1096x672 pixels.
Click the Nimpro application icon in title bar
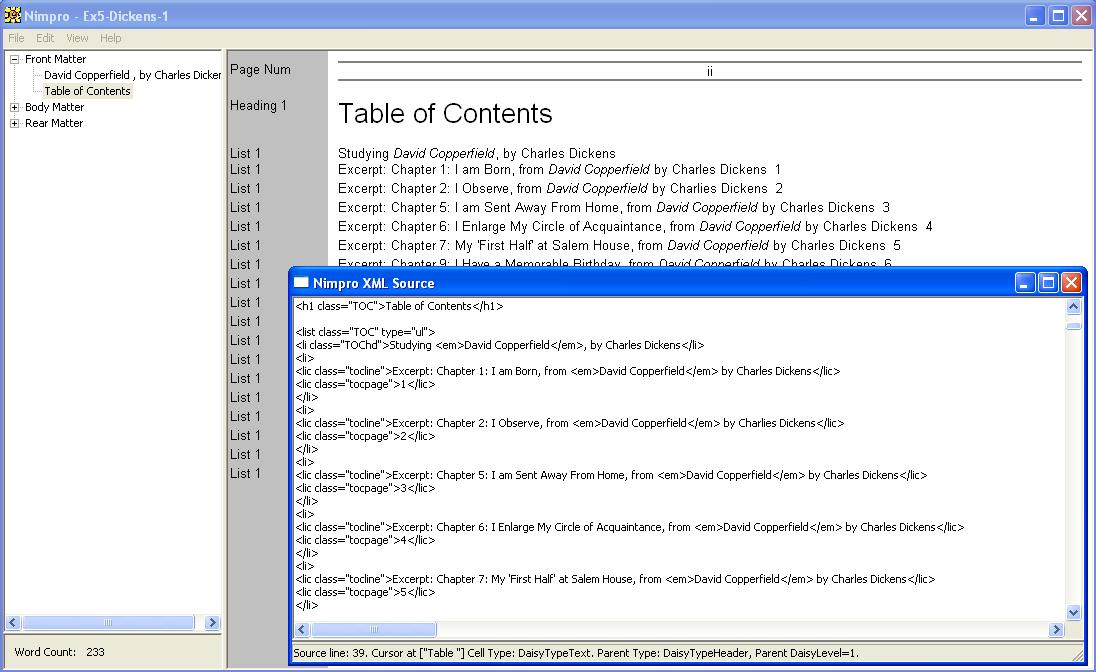pos(13,15)
